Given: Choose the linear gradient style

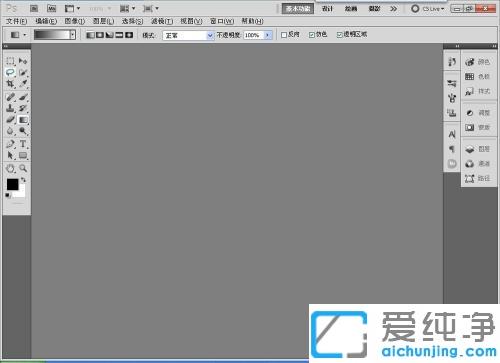Looking at the screenshot, I should (x=90, y=35).
